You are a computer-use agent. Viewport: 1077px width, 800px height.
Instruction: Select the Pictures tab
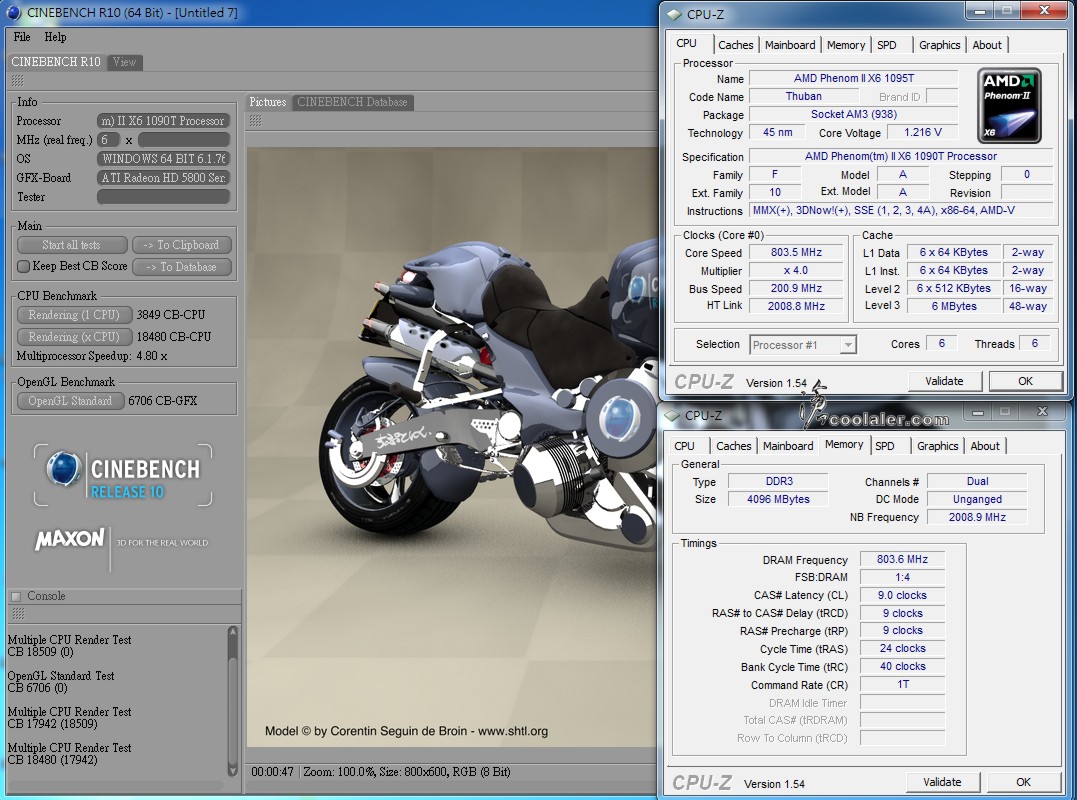268,102
